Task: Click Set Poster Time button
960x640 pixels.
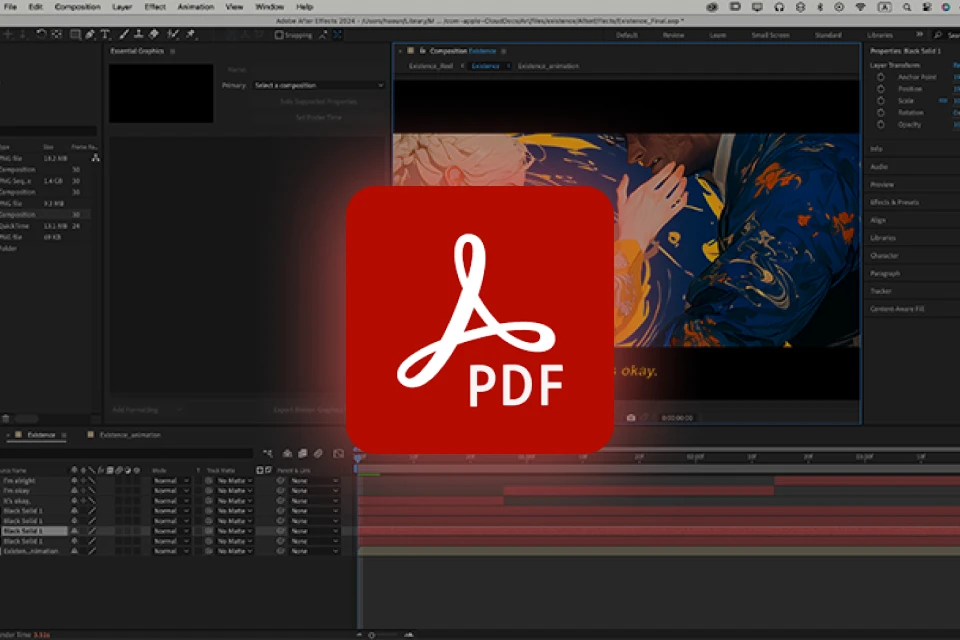Action: 318,117
